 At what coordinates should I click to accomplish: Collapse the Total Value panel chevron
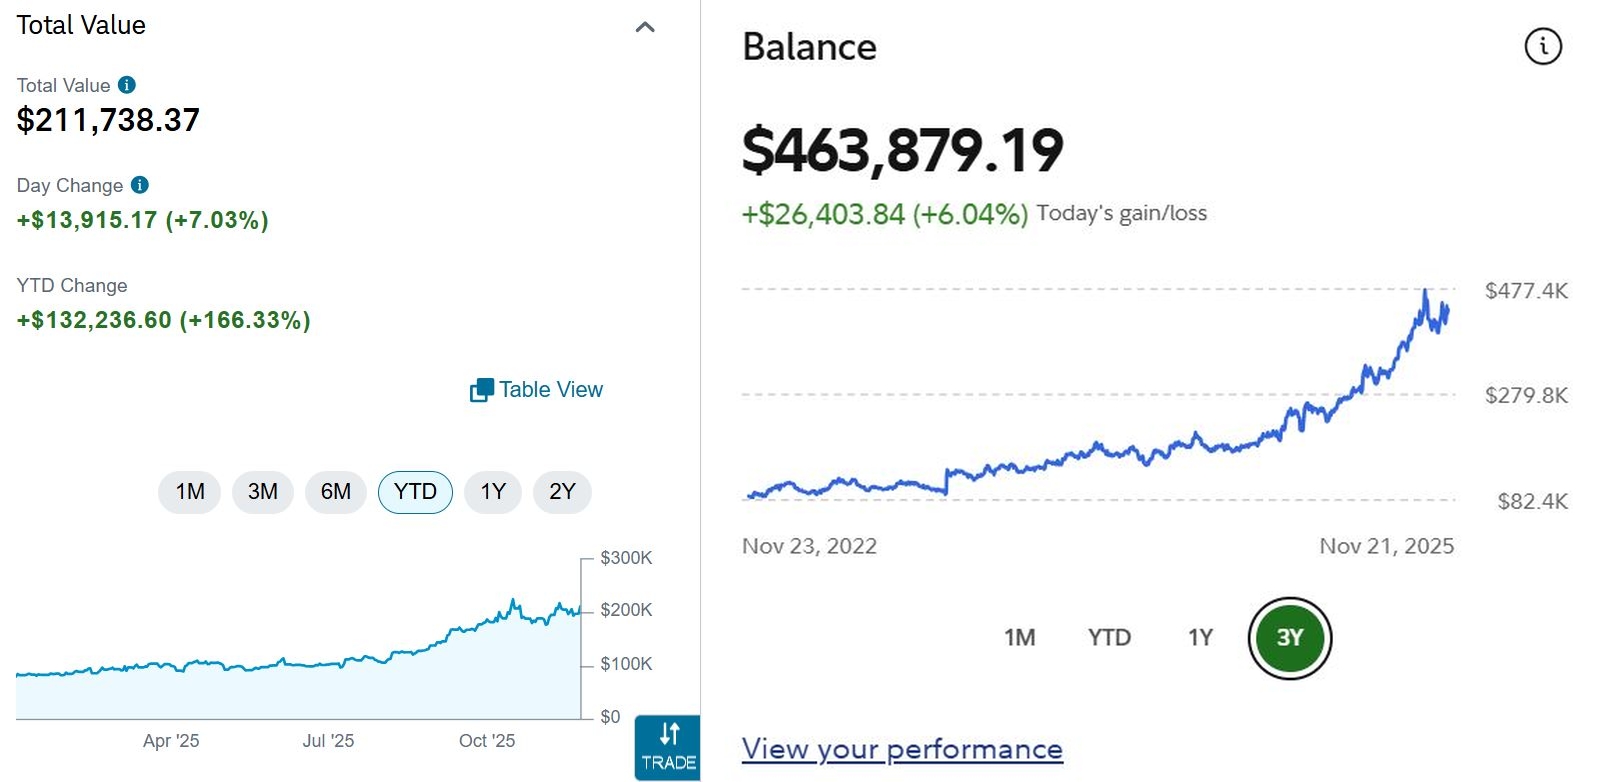coord(645,27)
